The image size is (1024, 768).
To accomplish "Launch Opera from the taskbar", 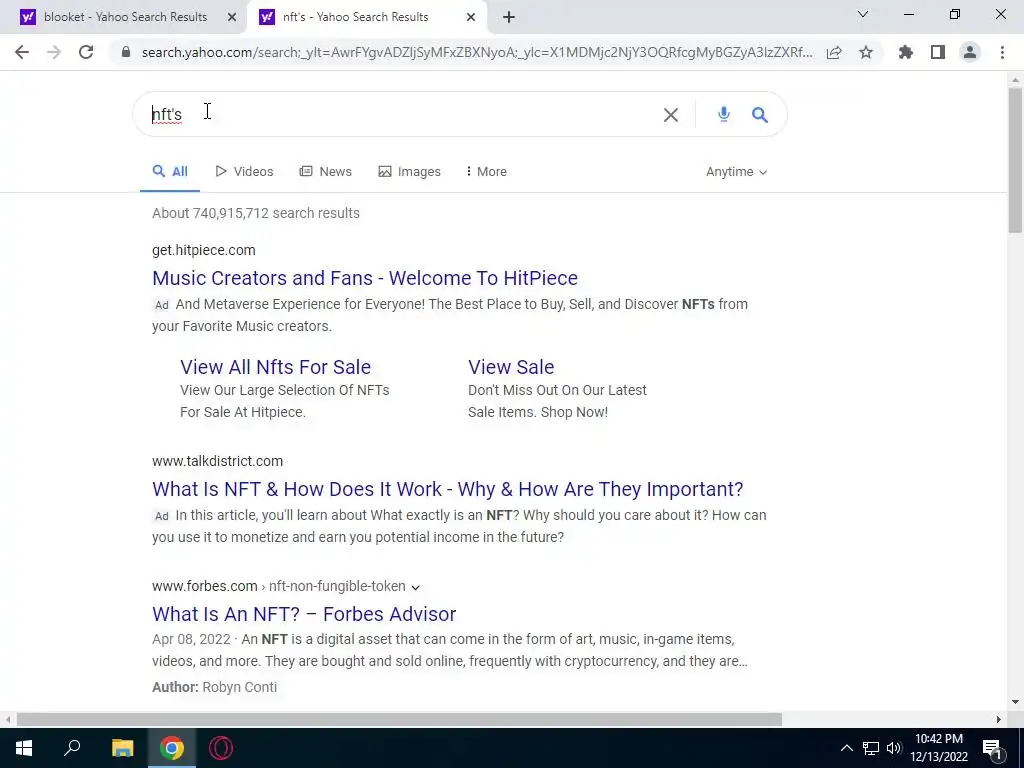I will pyautogui.click(x=221, y=748).
